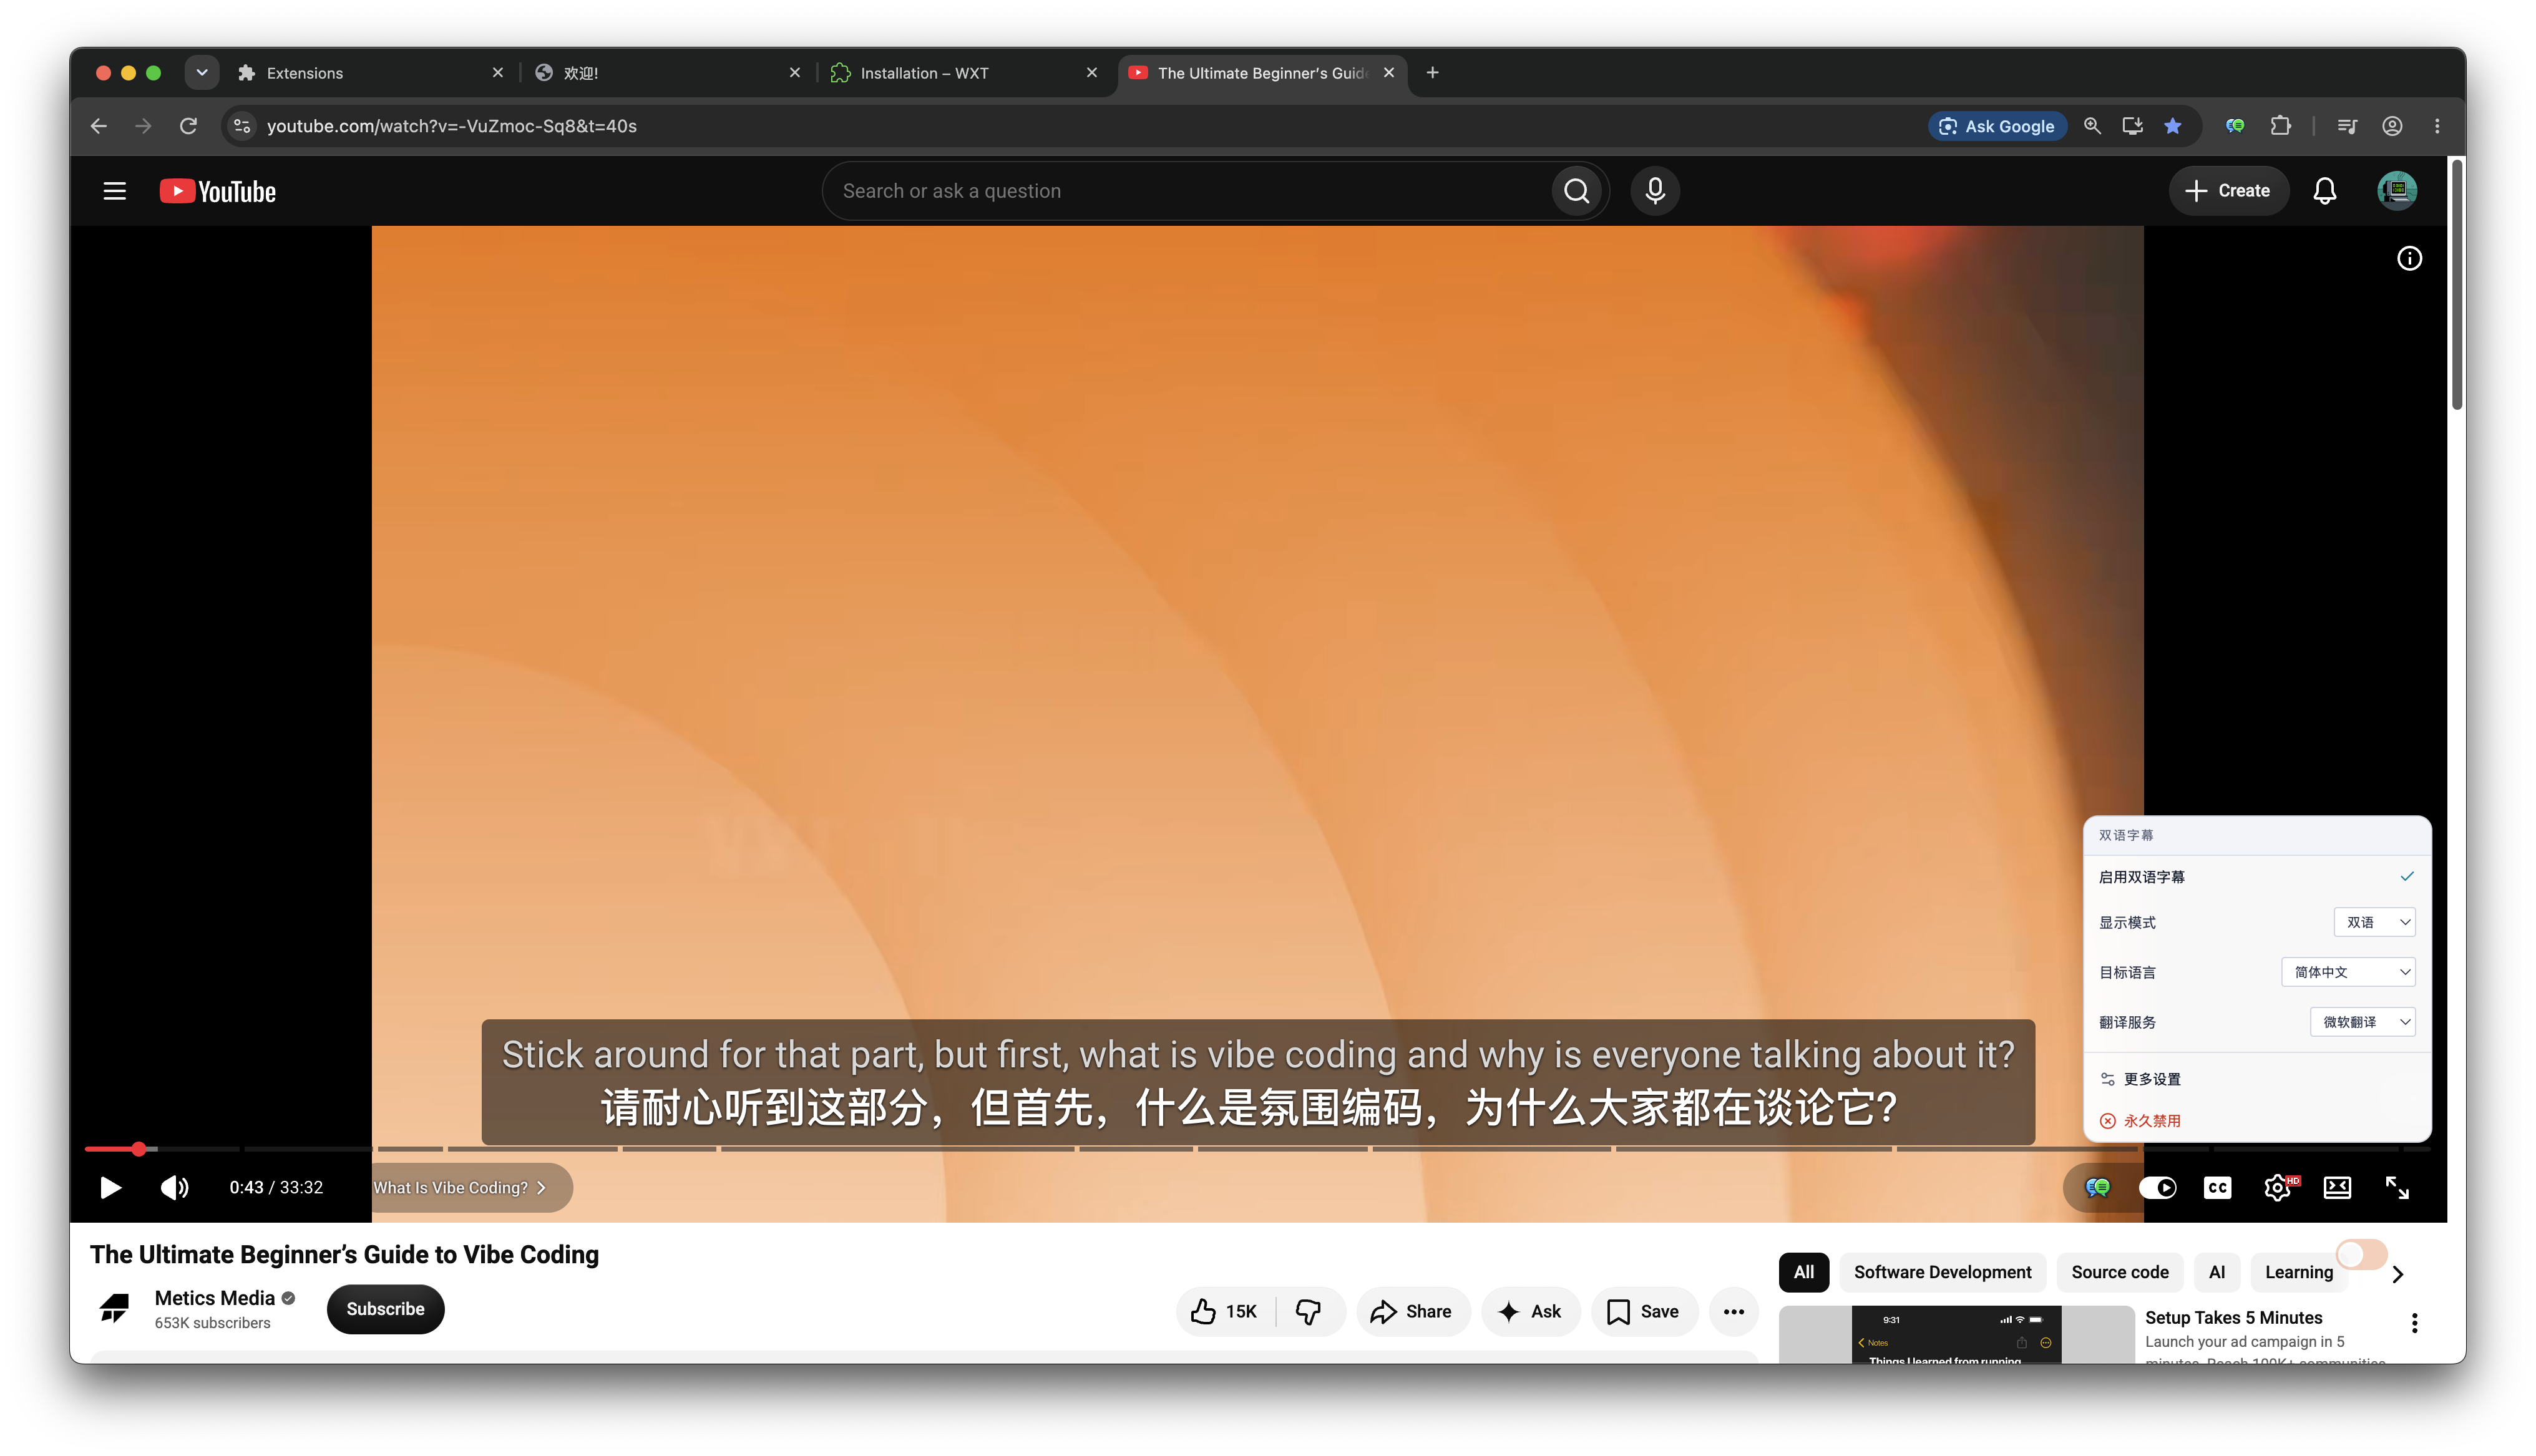Open more actions three-dot menu below video
The height and width of the screenshot is (1456, 2536).
point(1734,1311)
